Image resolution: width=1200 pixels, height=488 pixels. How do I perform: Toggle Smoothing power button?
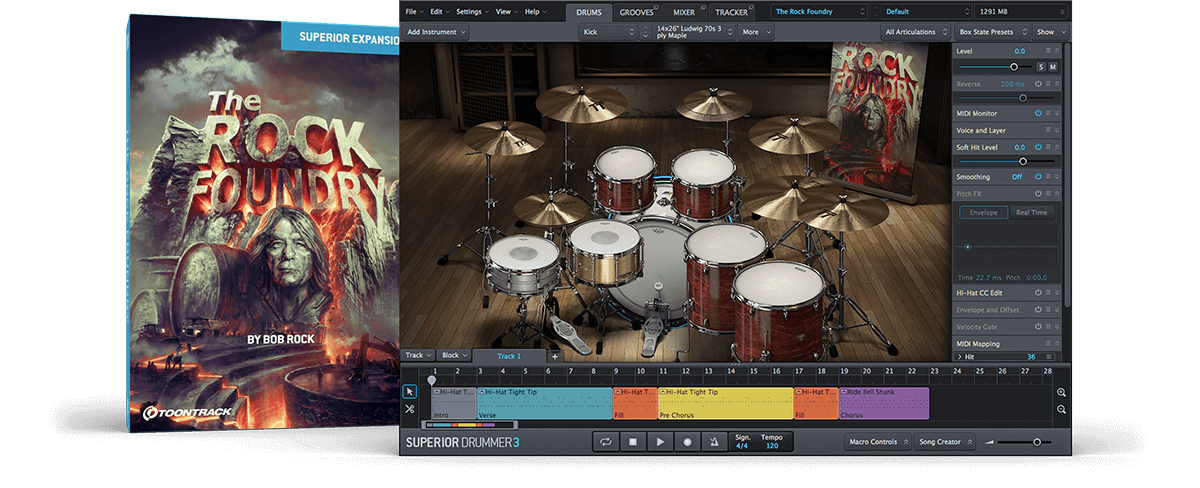pyautogui.click(x=1038, y=176)
